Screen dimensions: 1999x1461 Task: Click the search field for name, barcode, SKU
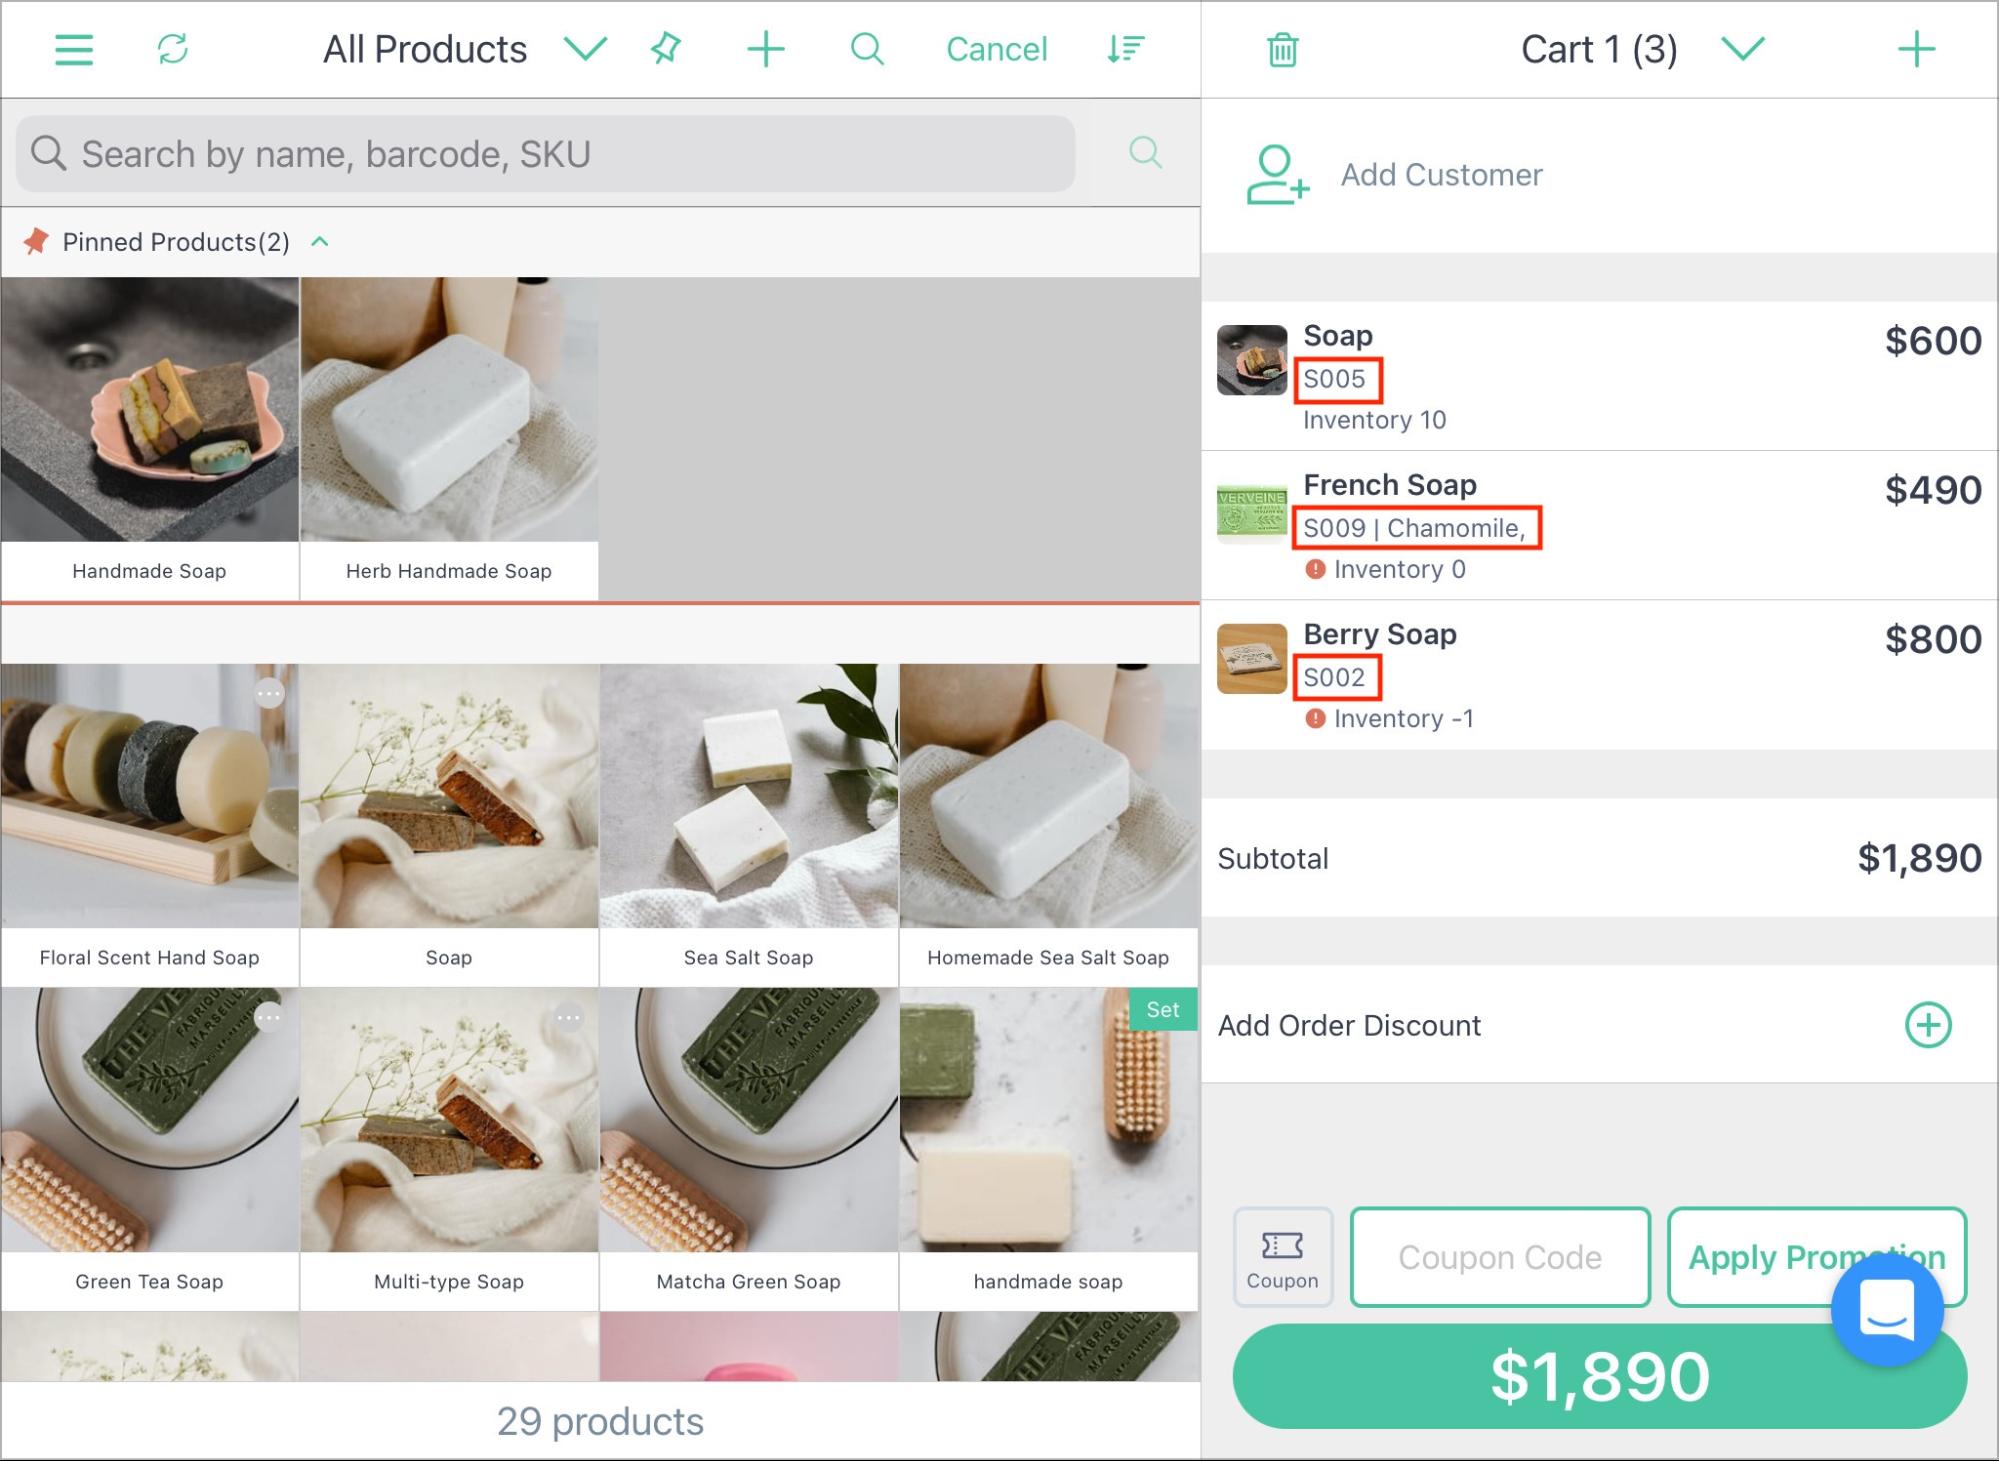tap(546, 153)
